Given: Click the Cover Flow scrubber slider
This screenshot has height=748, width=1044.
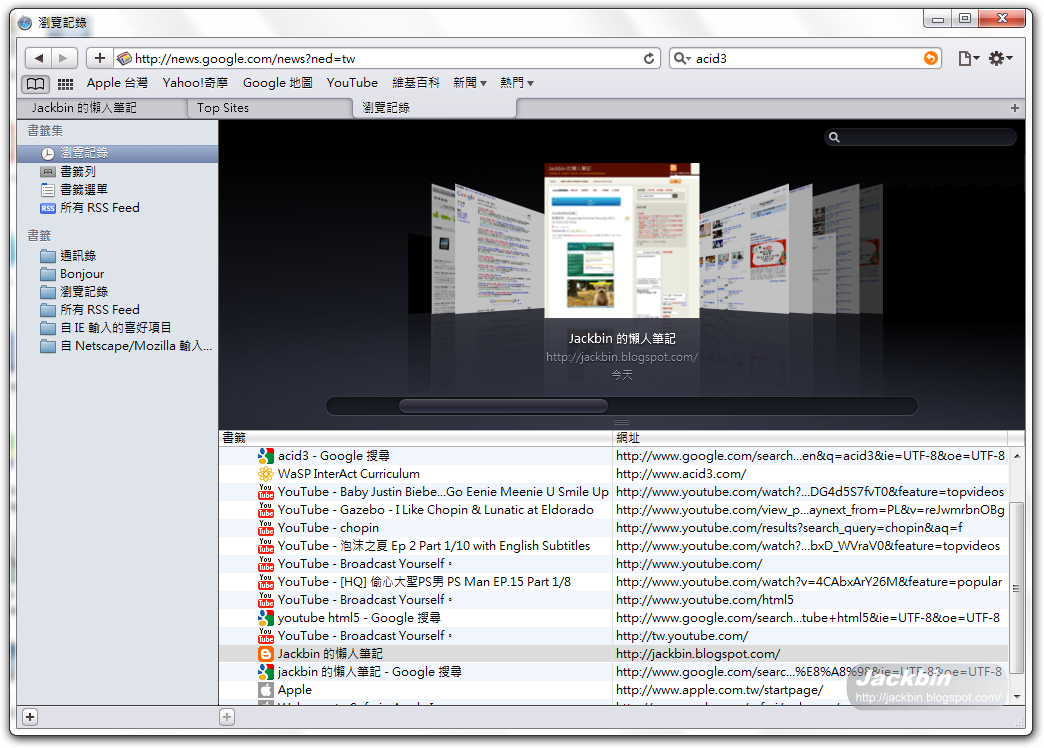Looking at the screenshot, I should click(x=503, y=406).
